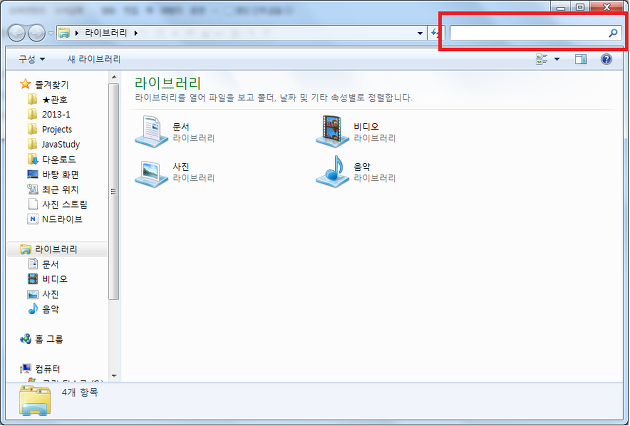Click the library icon in address bar
The width and height of the screenshot is (630, 426).
tap(64, 33)
